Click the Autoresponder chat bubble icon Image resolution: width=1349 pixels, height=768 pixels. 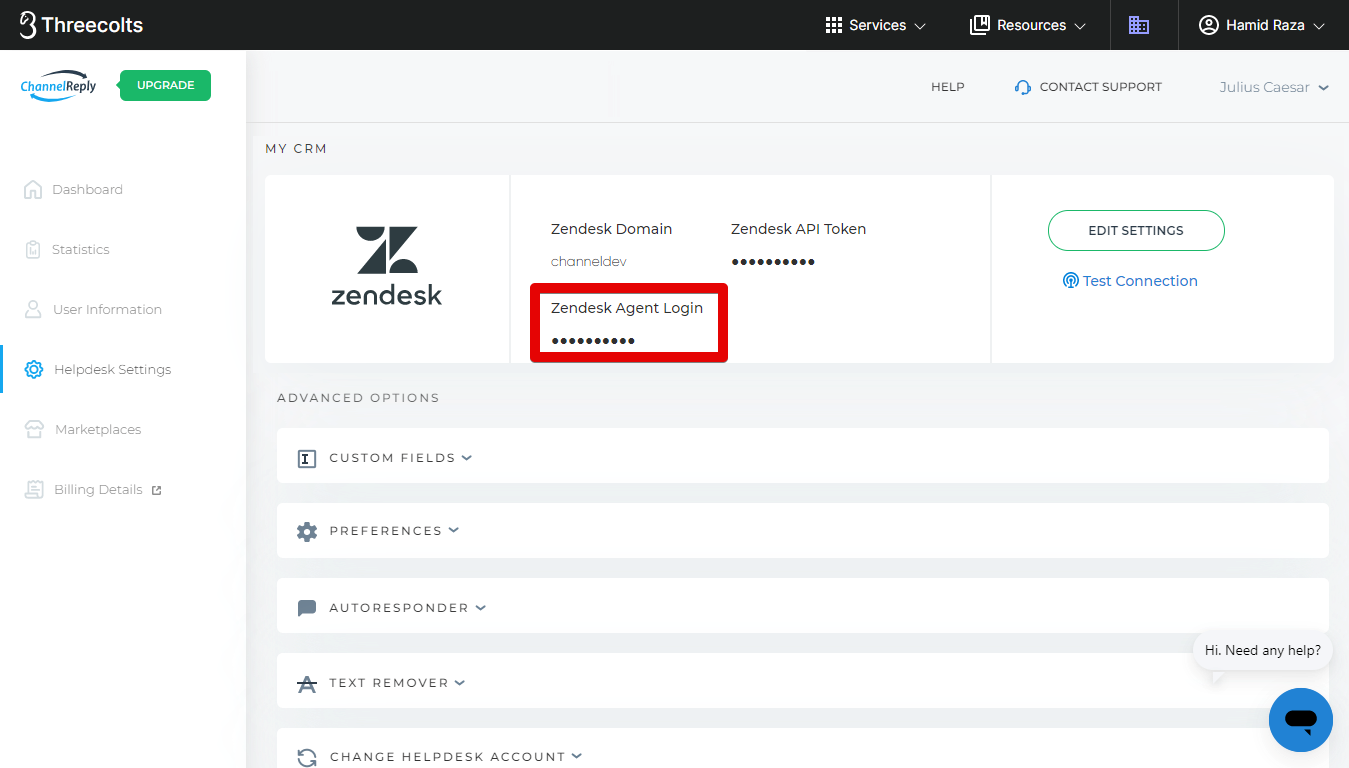[x=307, y=608]
